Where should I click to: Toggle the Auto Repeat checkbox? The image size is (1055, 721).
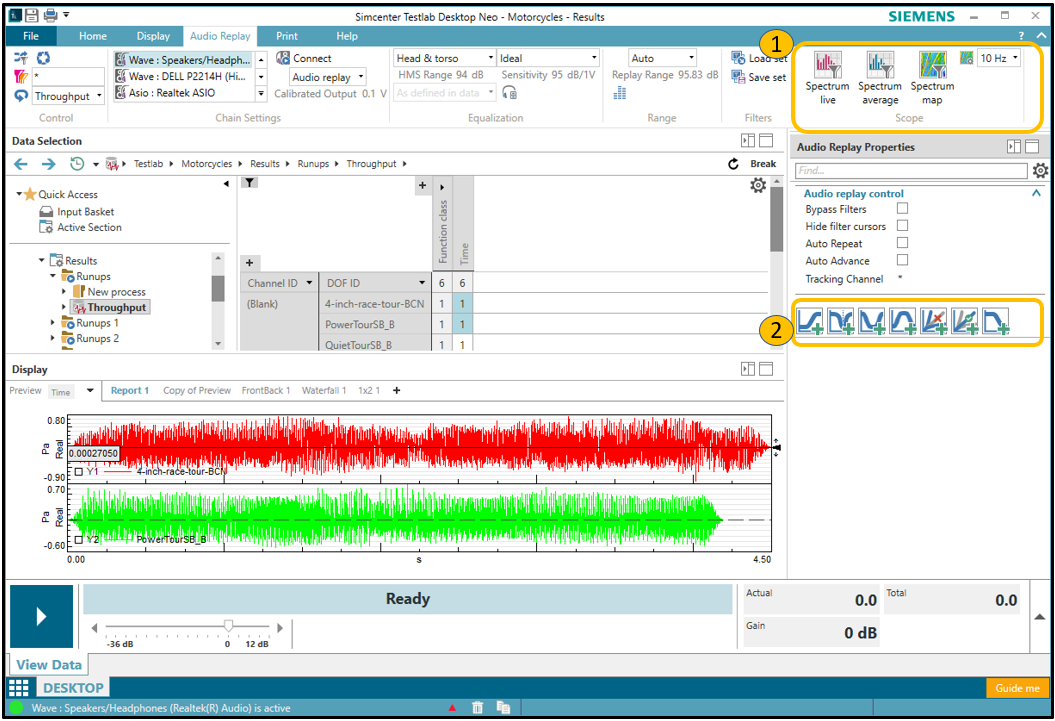(902, 243)
